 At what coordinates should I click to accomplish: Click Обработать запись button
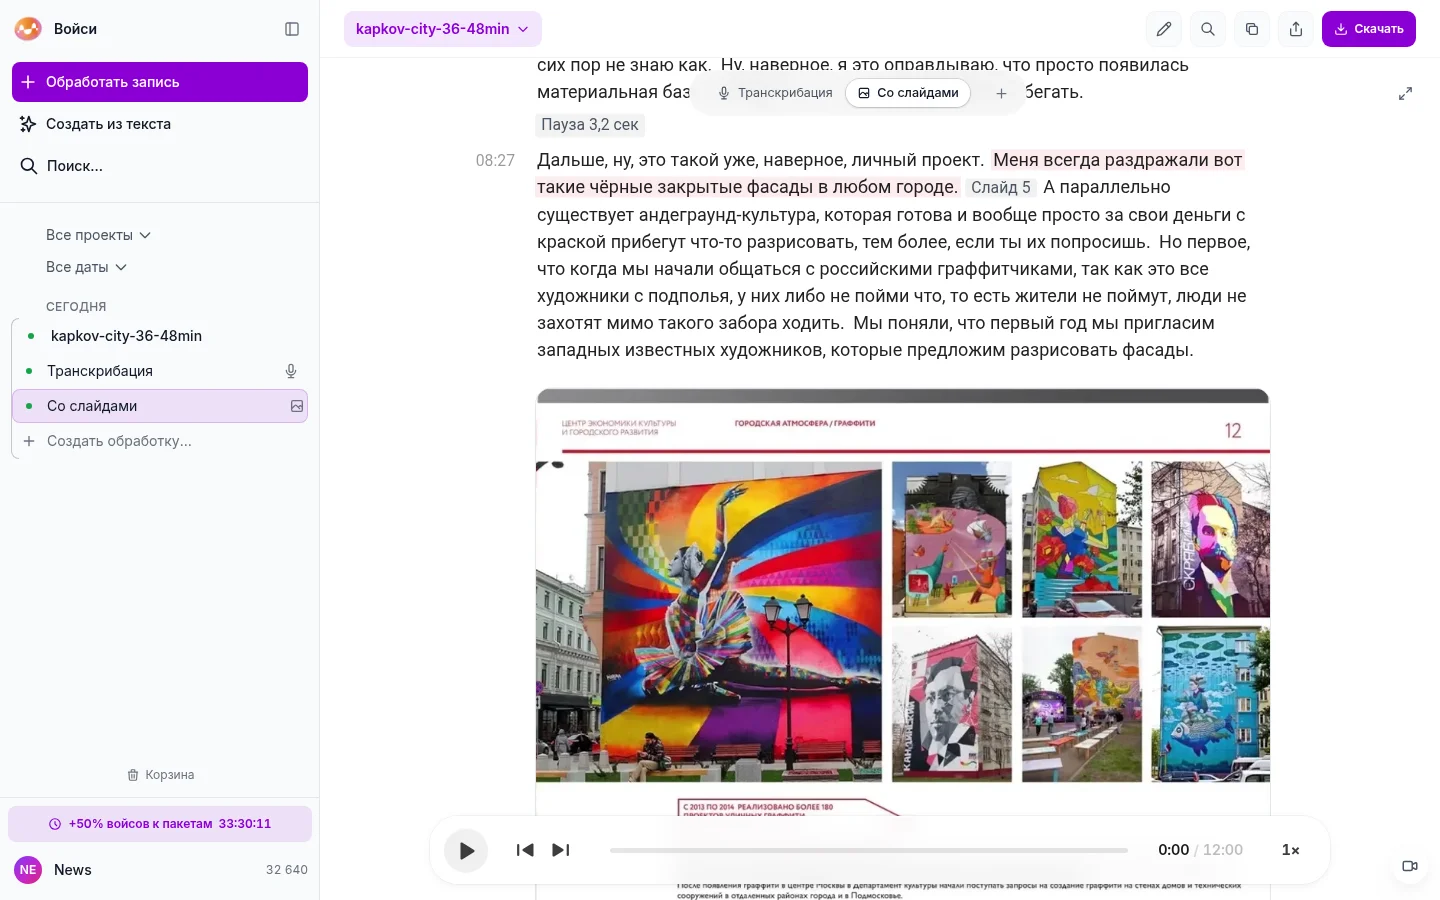[160, 82]
